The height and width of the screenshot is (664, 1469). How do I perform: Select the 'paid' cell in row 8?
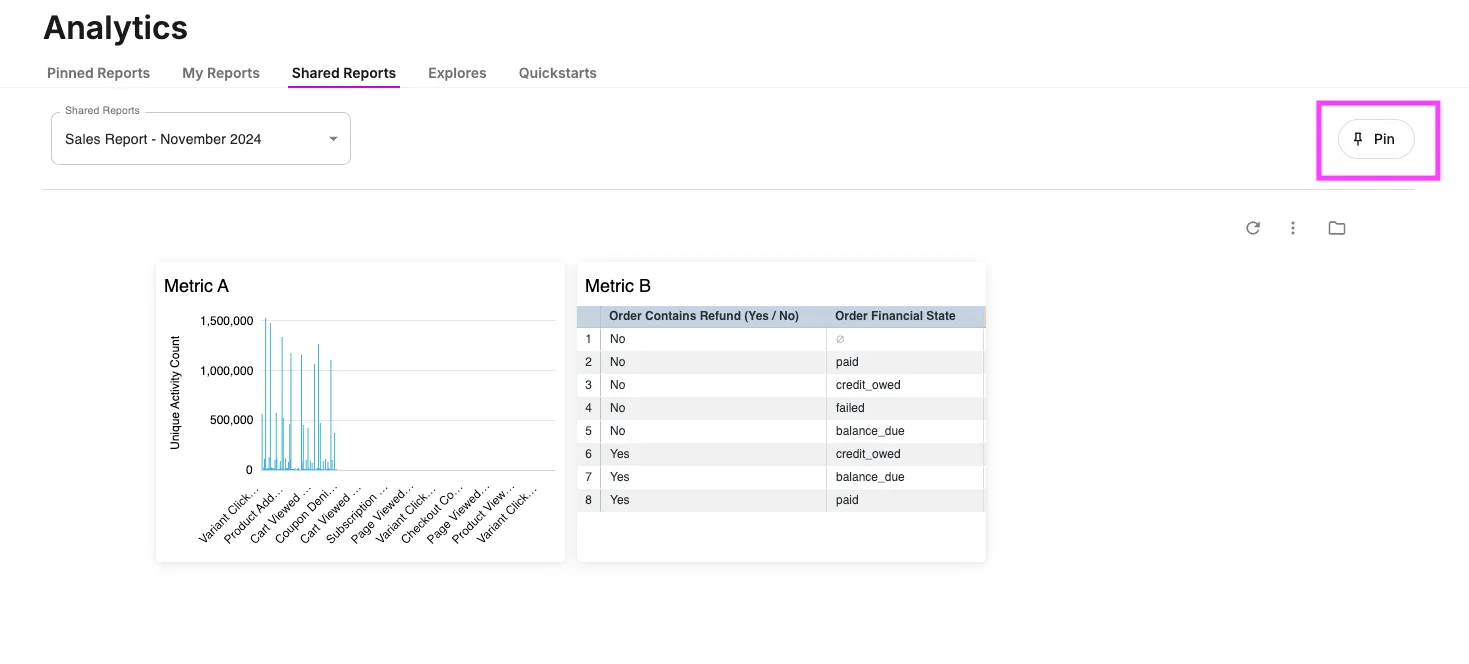click(905, 500)
